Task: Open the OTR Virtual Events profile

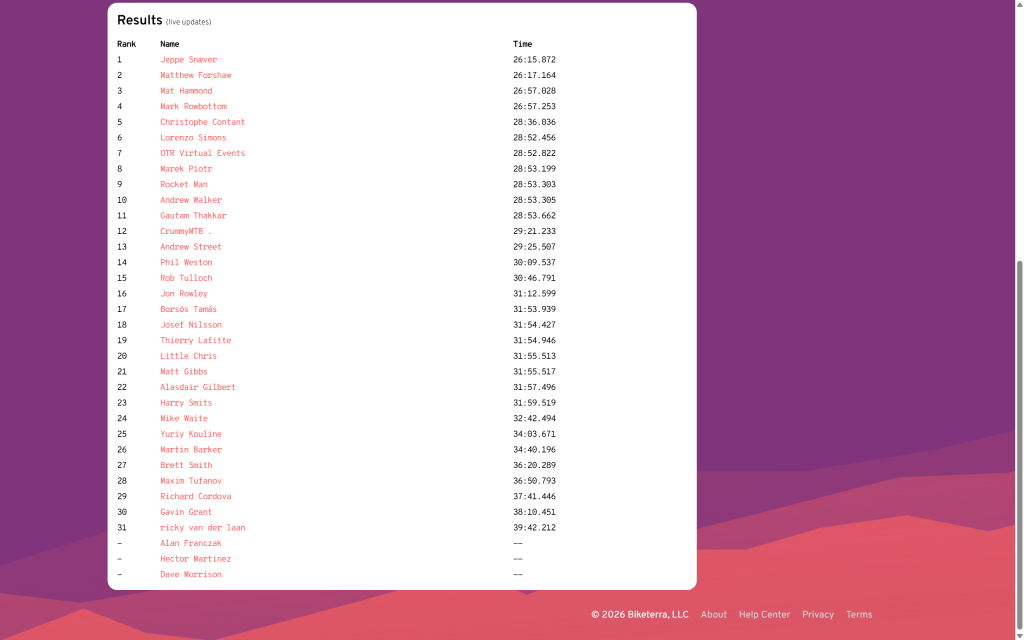Action: pos(202,154)
